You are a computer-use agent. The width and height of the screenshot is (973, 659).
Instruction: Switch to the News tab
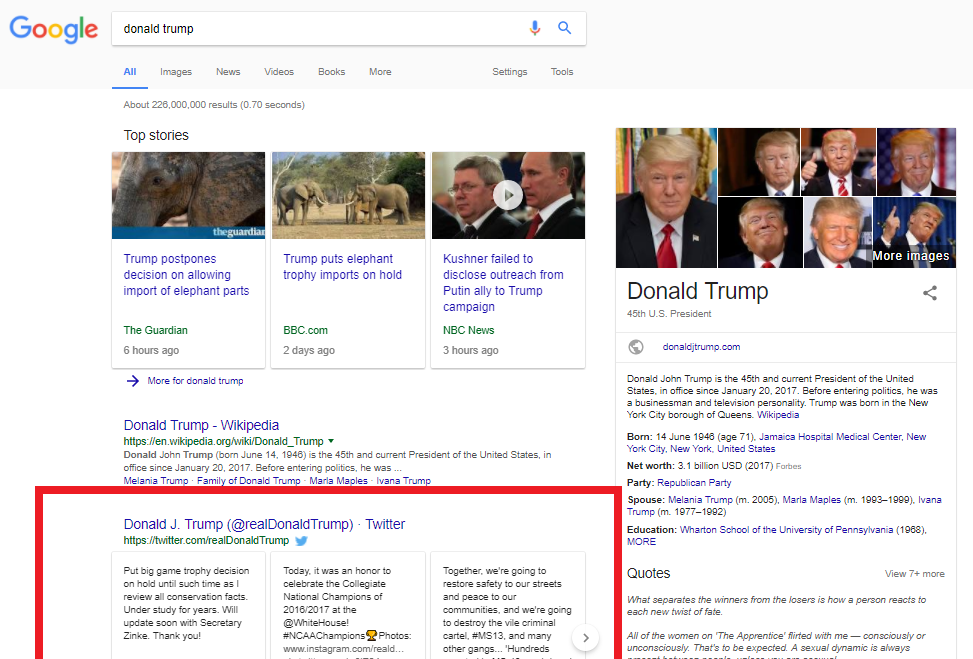pos(228,72)
